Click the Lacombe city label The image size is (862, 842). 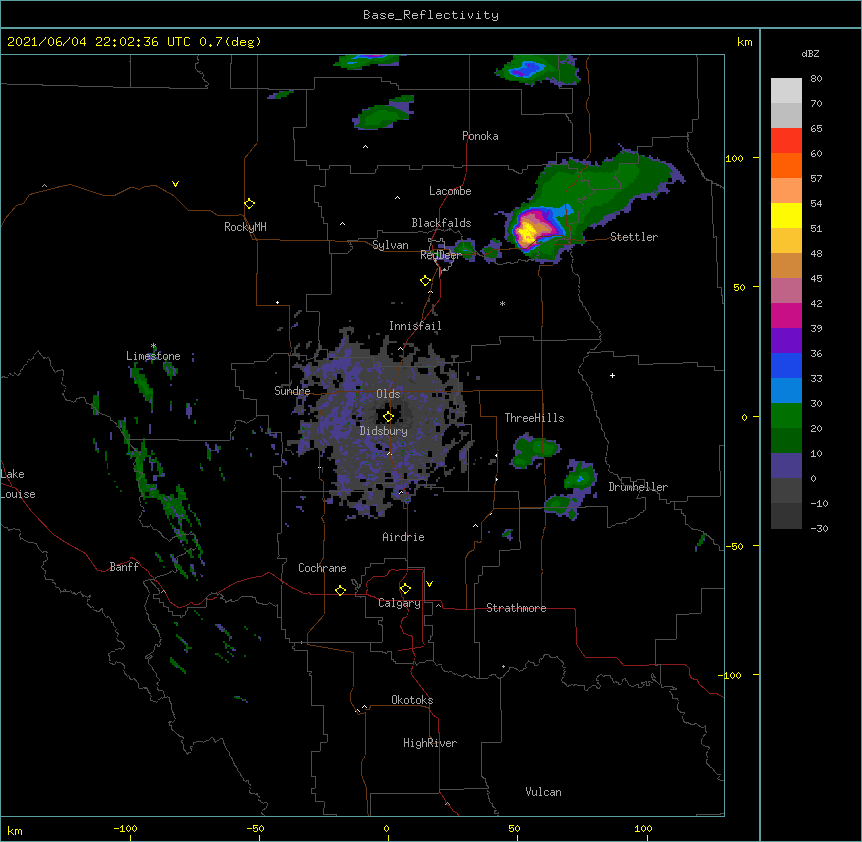pyautogui.click(x=450, y=191)
